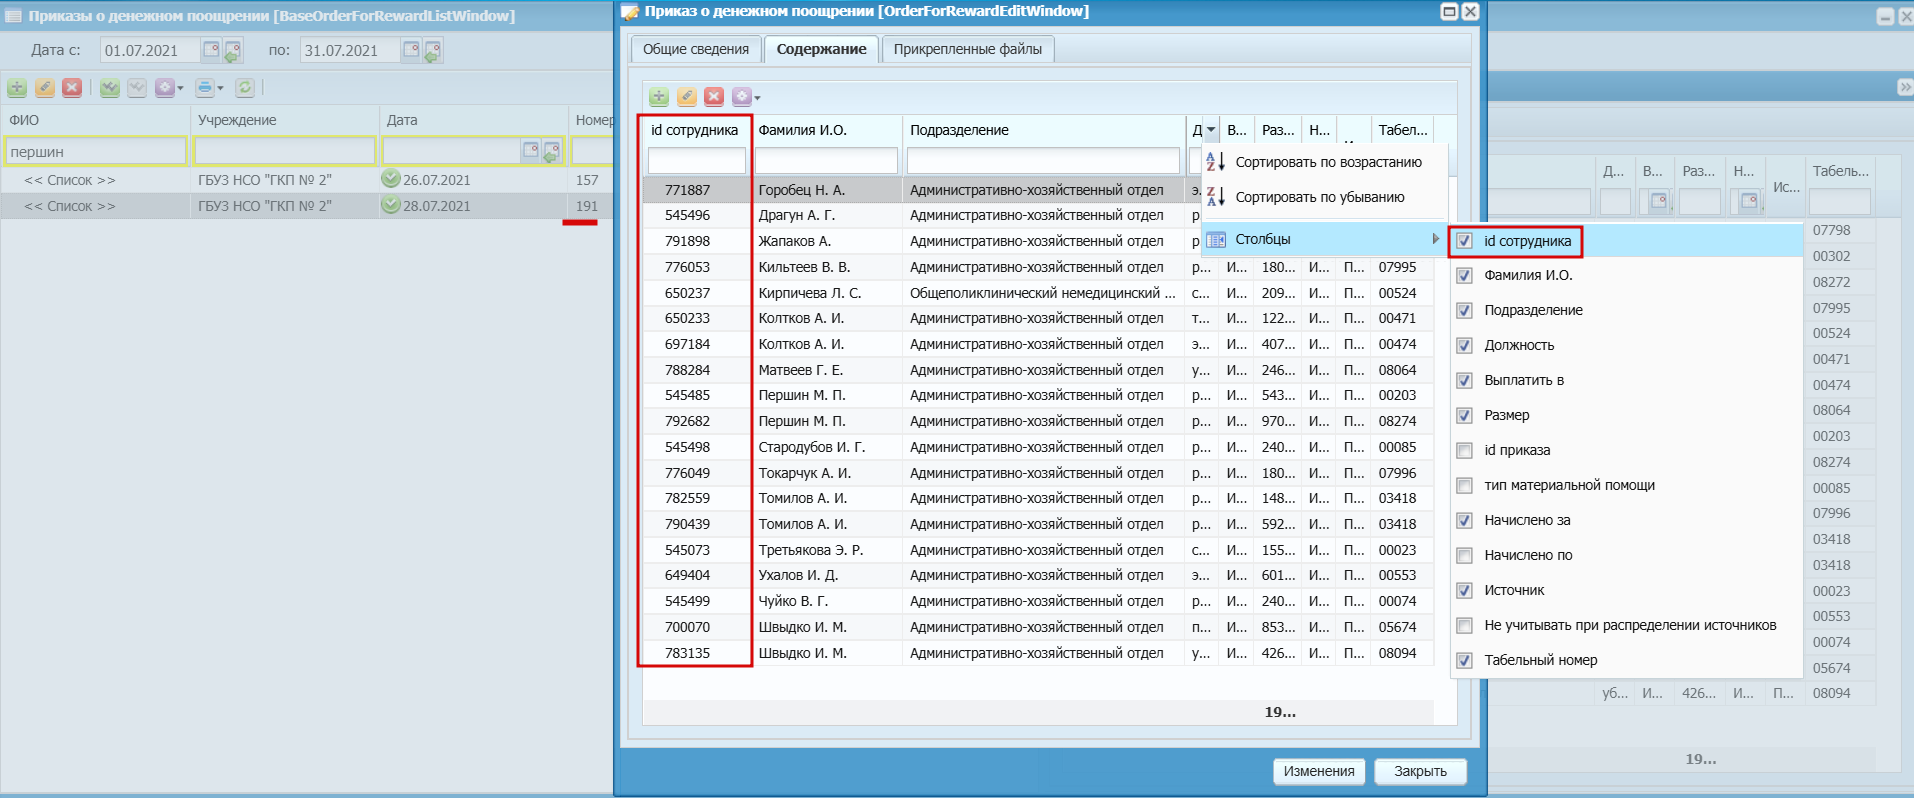Click the Подразделение filter input field

1043,160
